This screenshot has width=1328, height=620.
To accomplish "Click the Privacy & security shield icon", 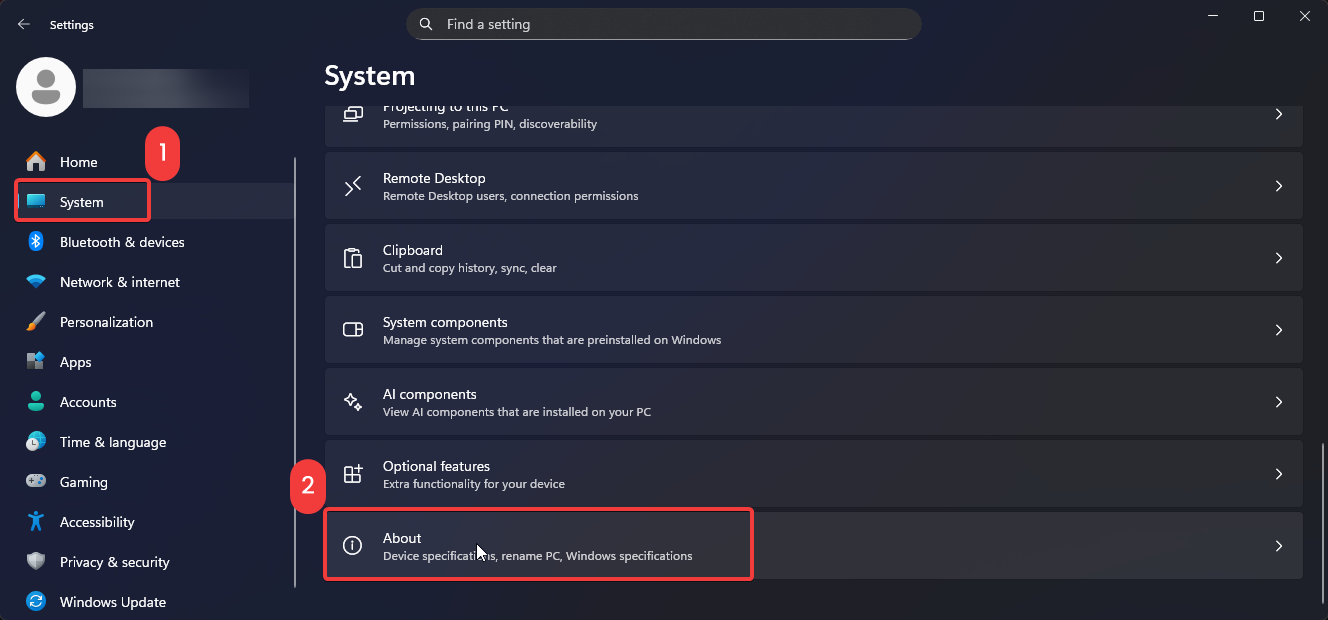I will [36, 562].
